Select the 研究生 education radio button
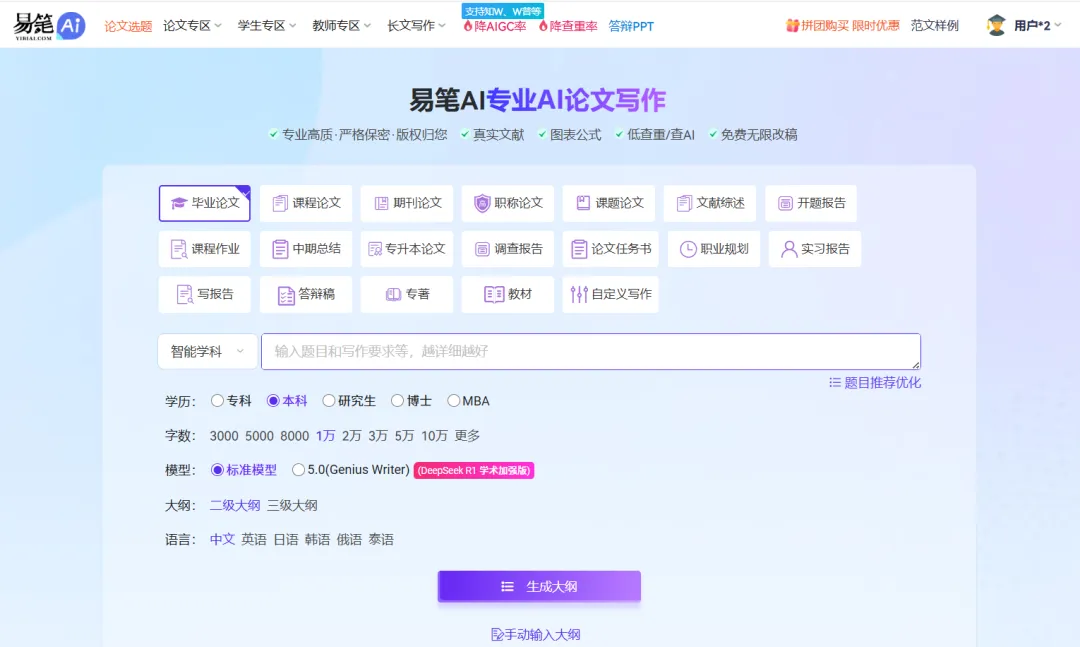Viewport: 1080px width, 647px height. tap(329, 400)
